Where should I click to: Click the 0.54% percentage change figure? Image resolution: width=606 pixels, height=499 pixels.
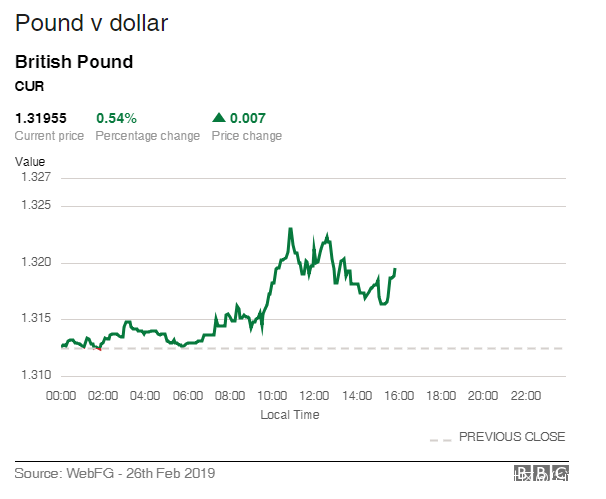pos(116,119)
